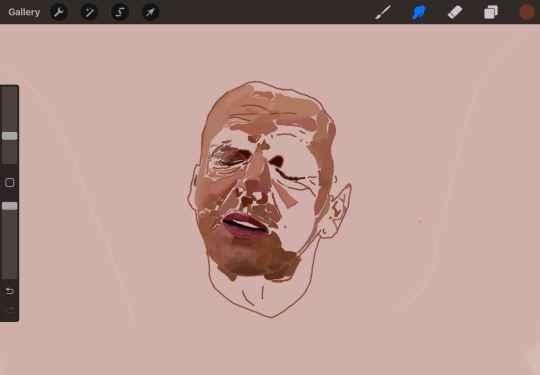Redo the last undone stroke
The image size is (540, 375).
point(10,310)
